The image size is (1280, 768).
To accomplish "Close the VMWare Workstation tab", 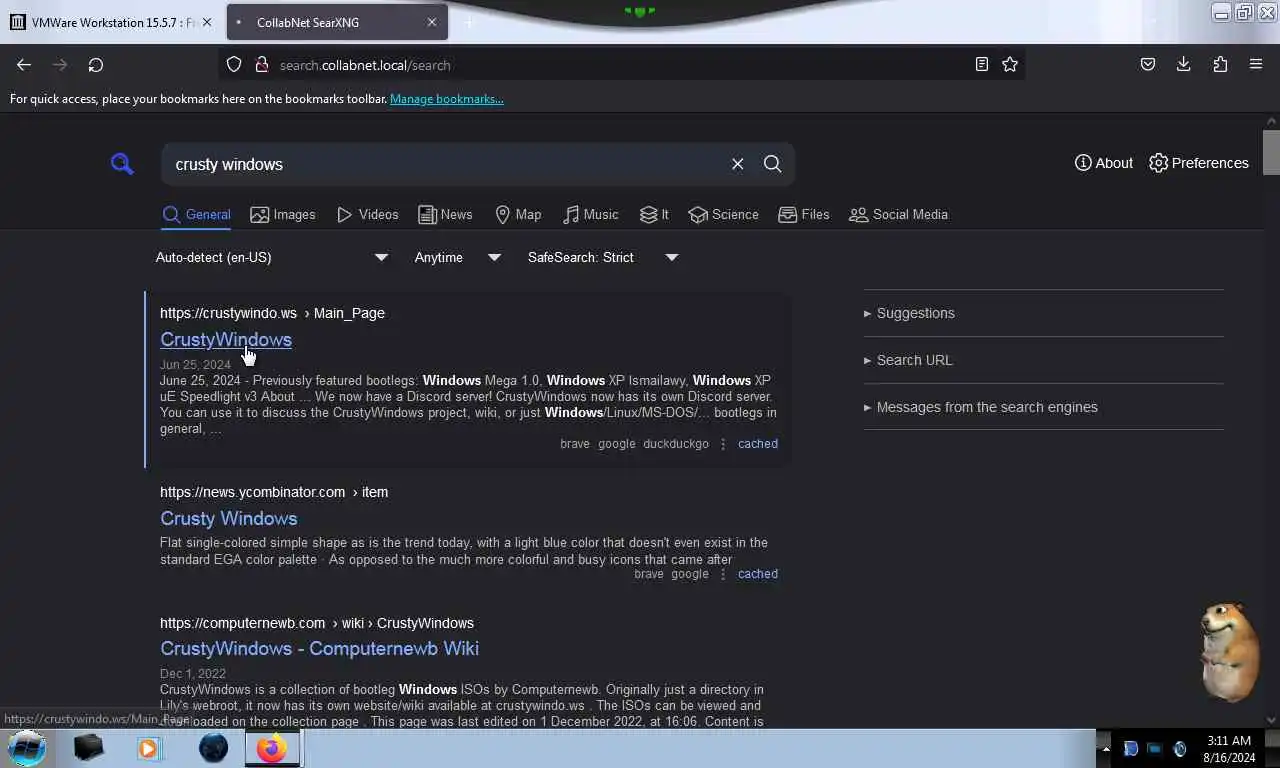I will 206,22.
